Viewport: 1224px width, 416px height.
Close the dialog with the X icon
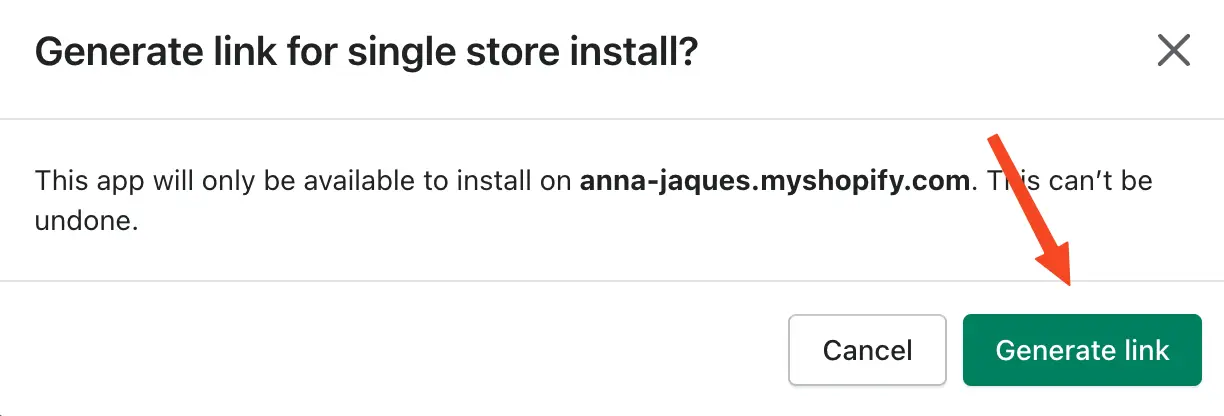pos(1173,50)
